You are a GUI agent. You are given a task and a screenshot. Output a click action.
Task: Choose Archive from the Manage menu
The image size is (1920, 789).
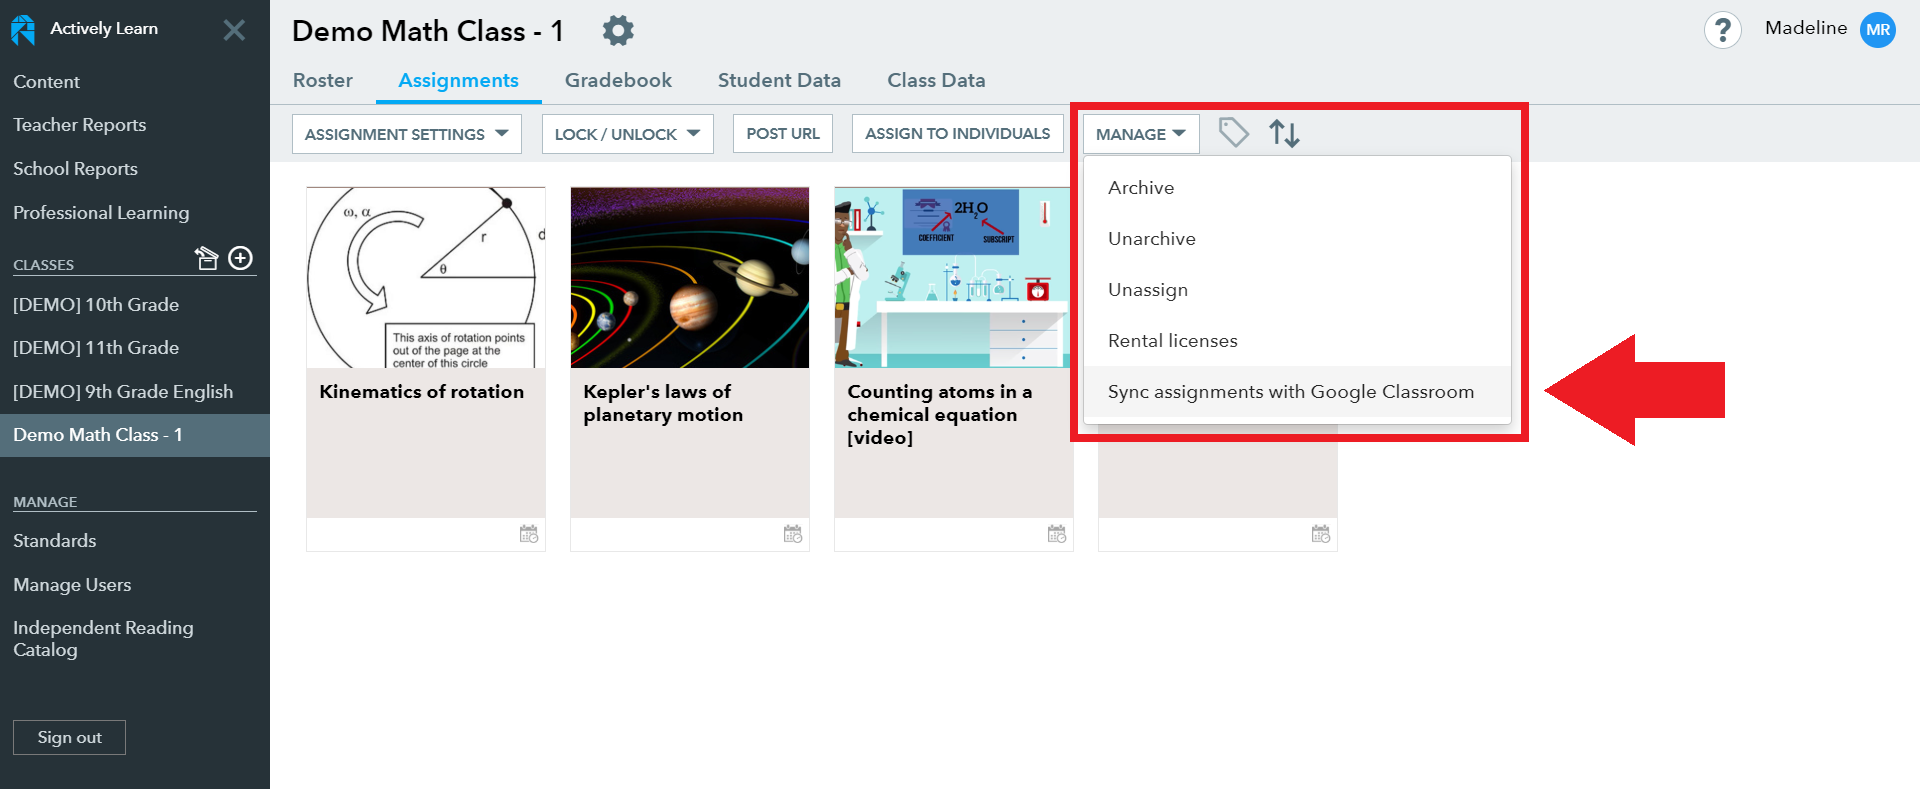pyautogui.click(x=1297, y=188)
